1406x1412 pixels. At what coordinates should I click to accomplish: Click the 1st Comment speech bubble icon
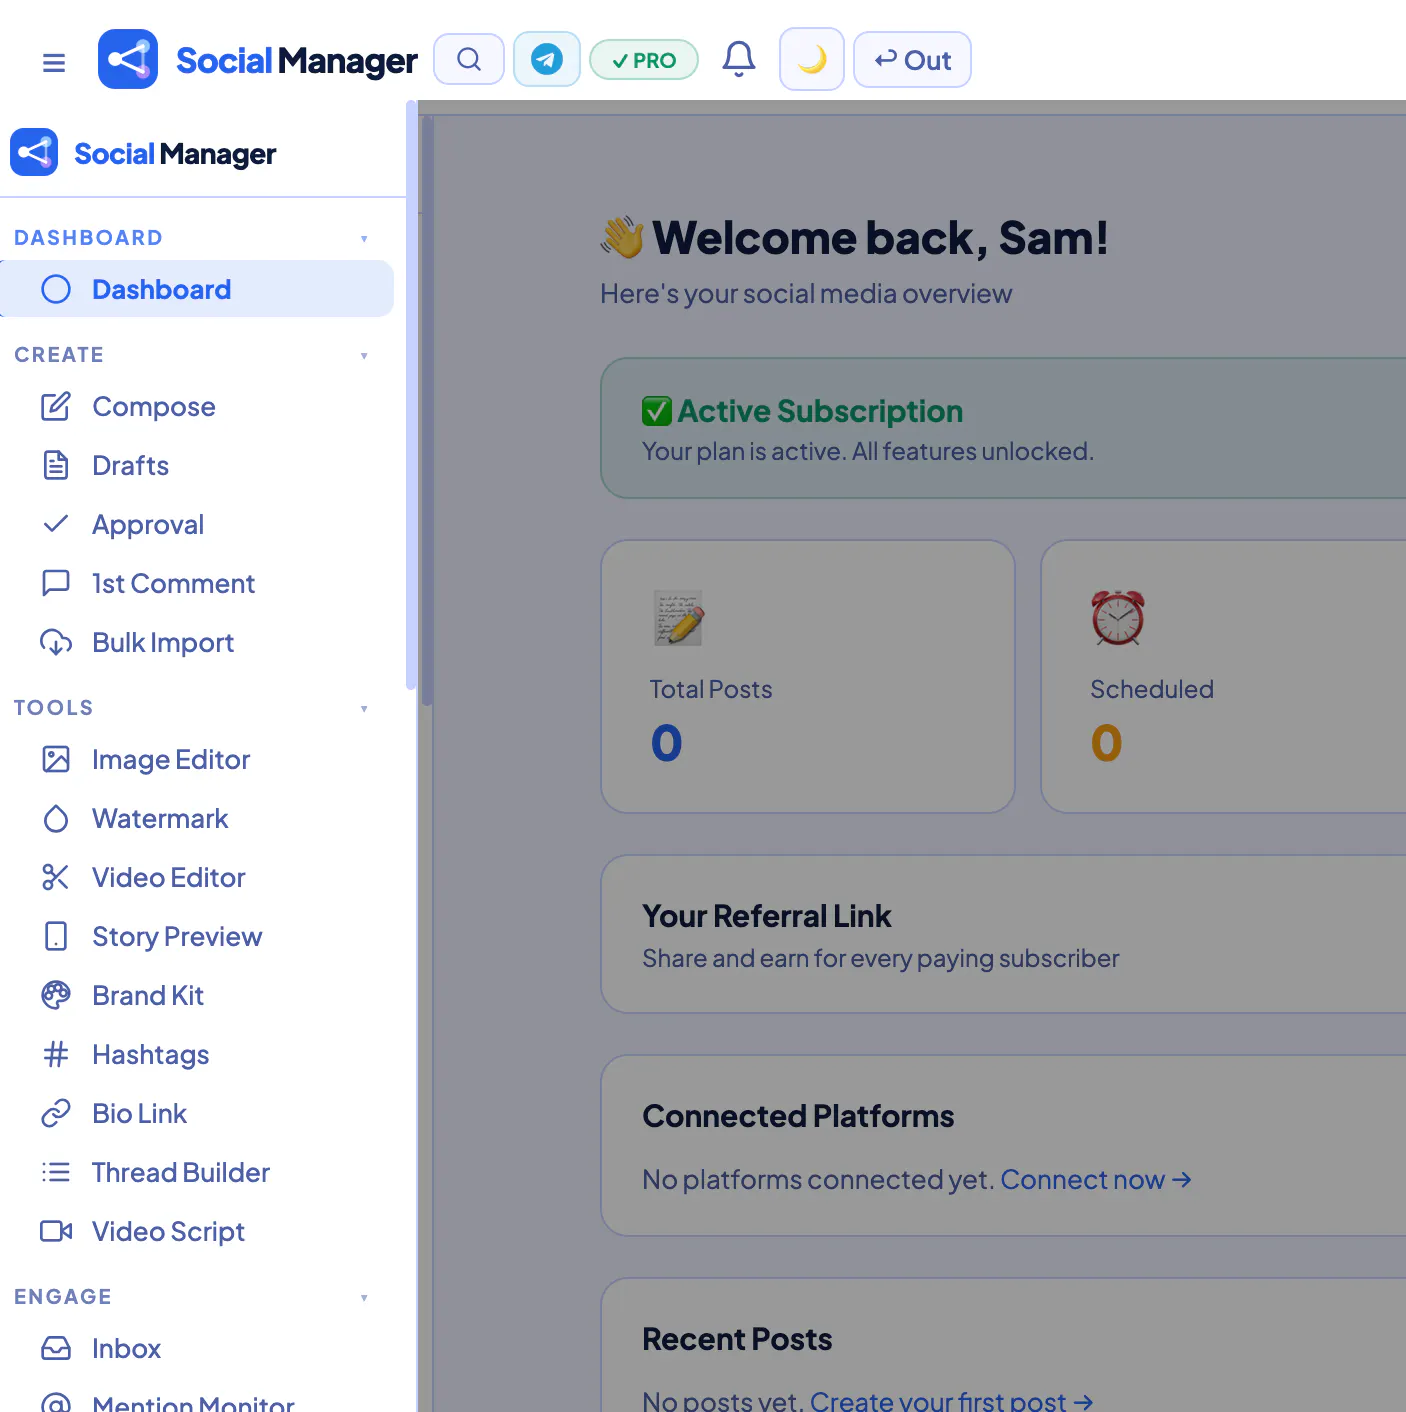[x=56, y=583]
